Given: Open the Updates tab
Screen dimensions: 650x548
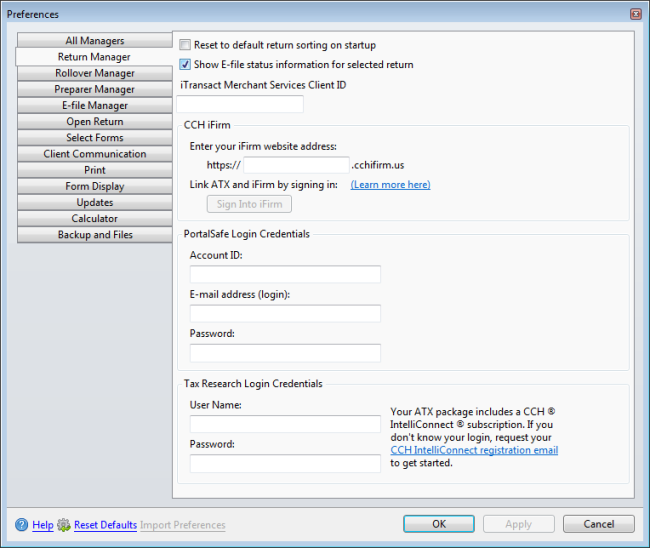Looking at the screenshot, I should click(x=95, y=202).
